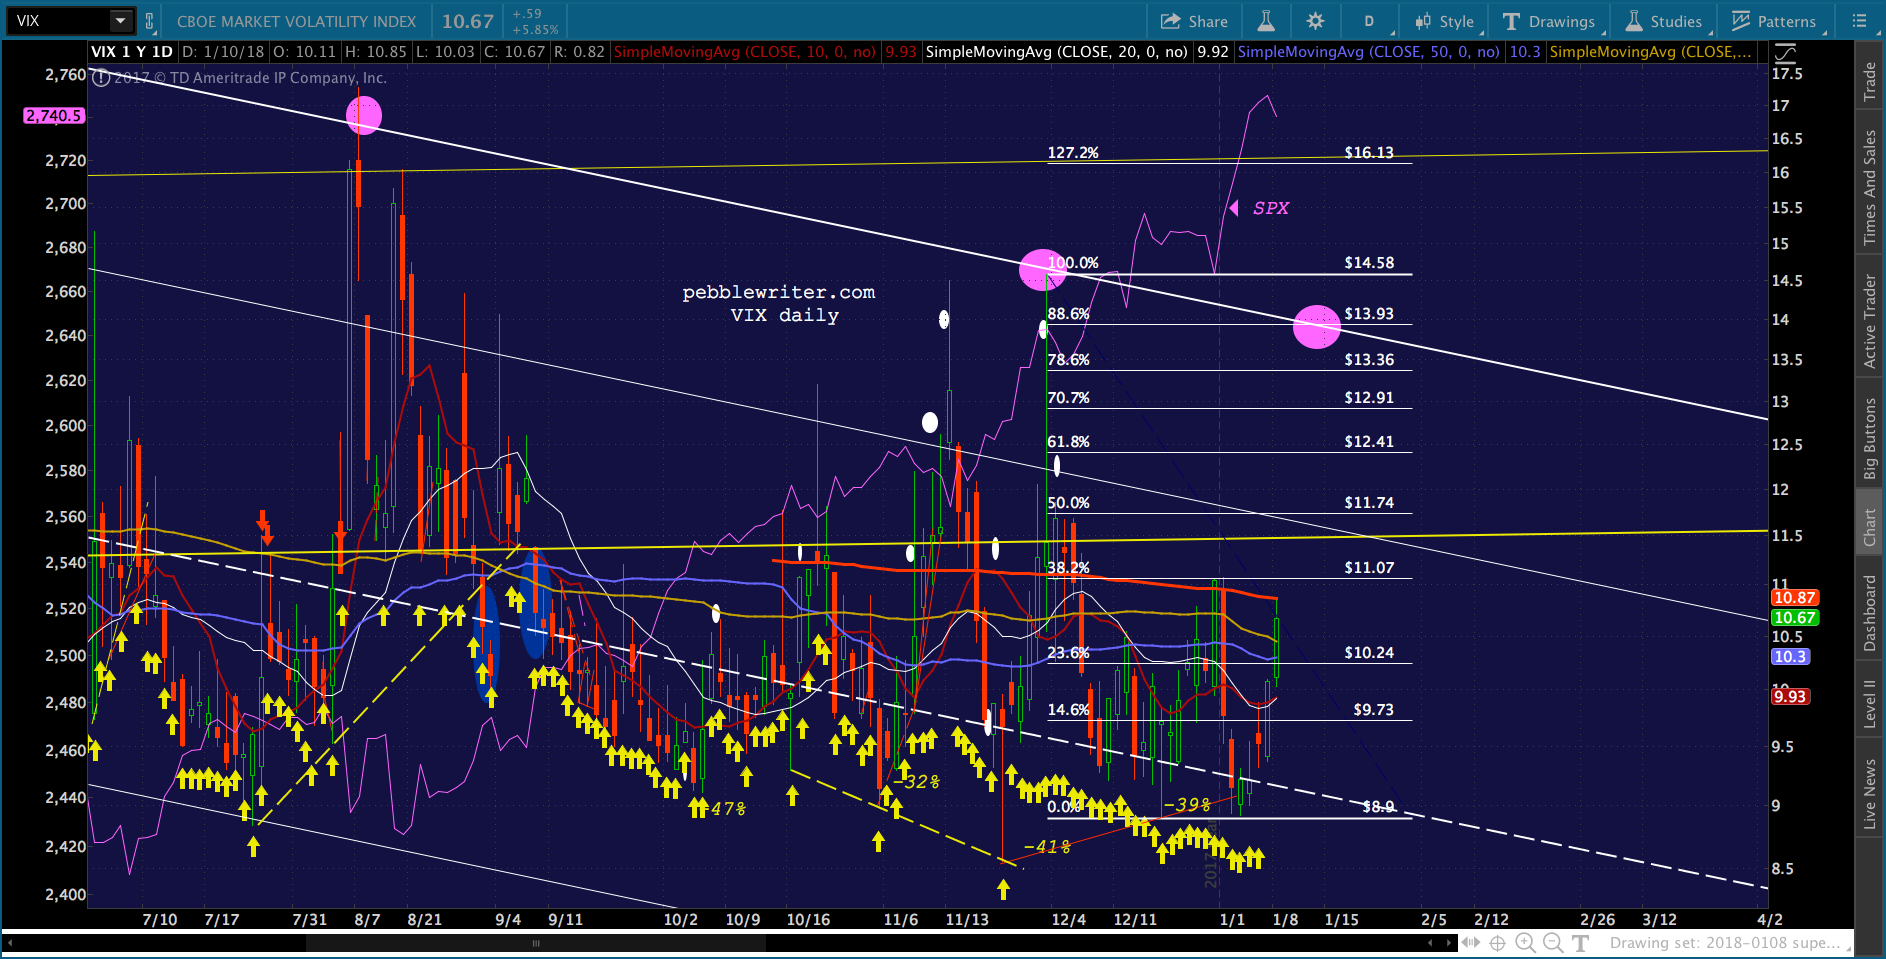Open the Studies dropdown menu
The height and width of the screenshot is (959, 1886).
(x=1663, y=21)
